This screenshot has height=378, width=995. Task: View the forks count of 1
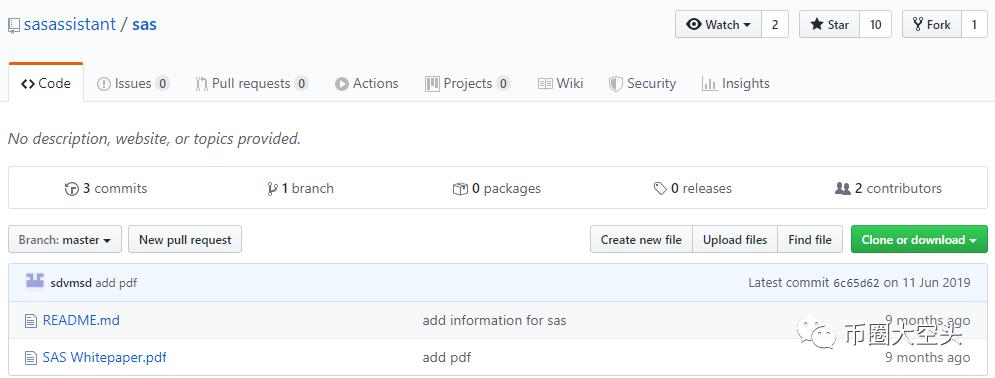974,24
